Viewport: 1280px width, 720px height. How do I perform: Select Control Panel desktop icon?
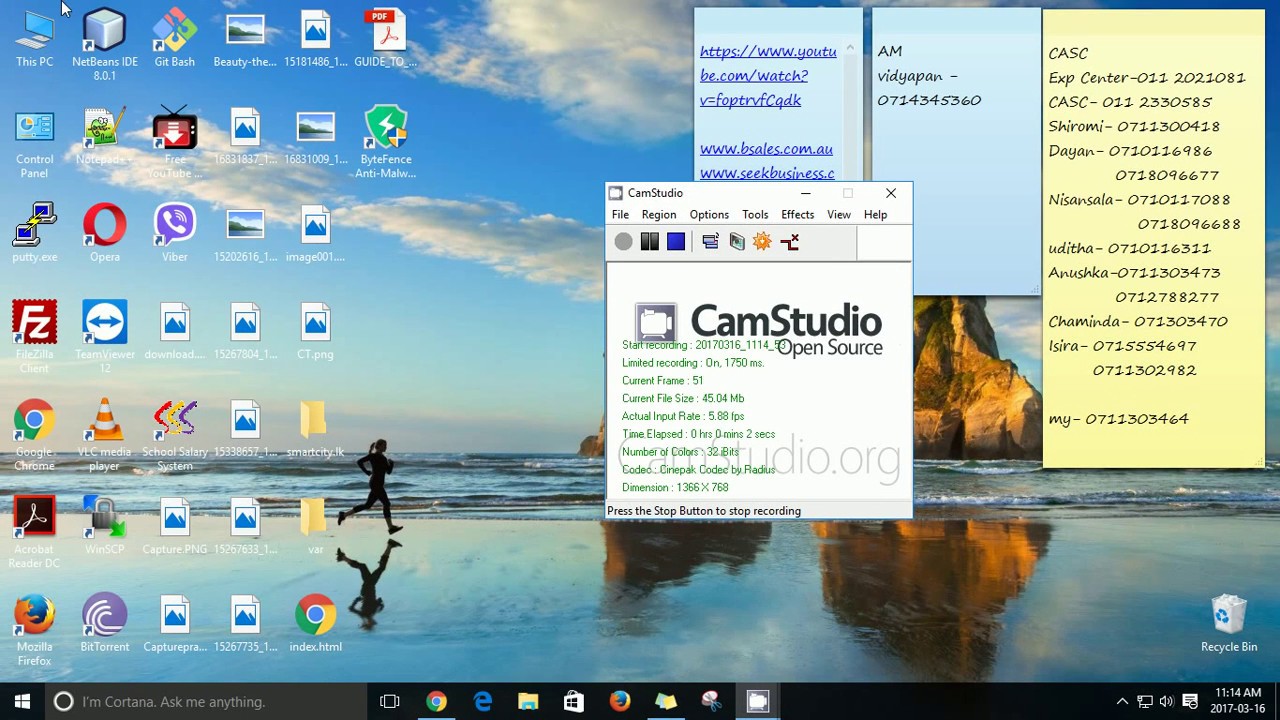coord(34,145)
